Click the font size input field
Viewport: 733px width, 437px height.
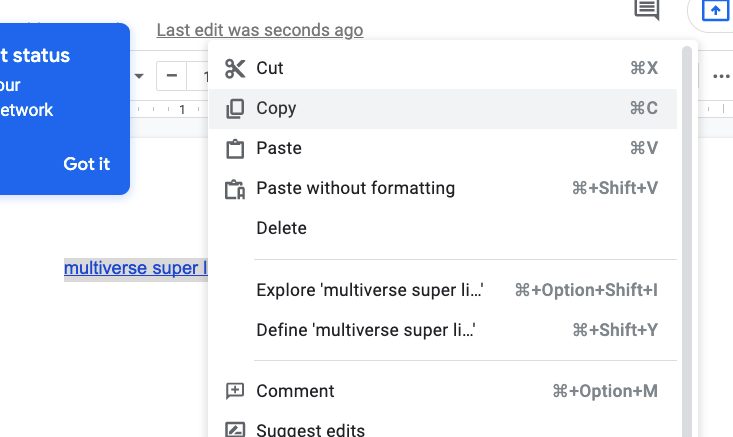(x=198, y=76)
